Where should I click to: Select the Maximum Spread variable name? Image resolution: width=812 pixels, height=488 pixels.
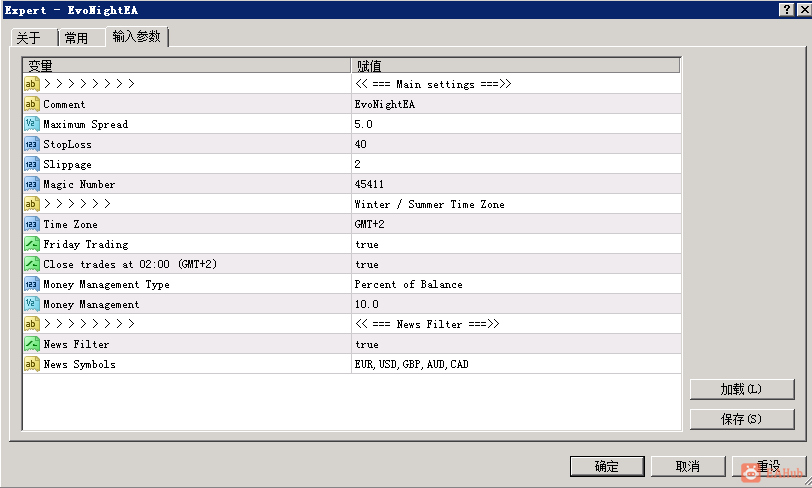point(85,124)
